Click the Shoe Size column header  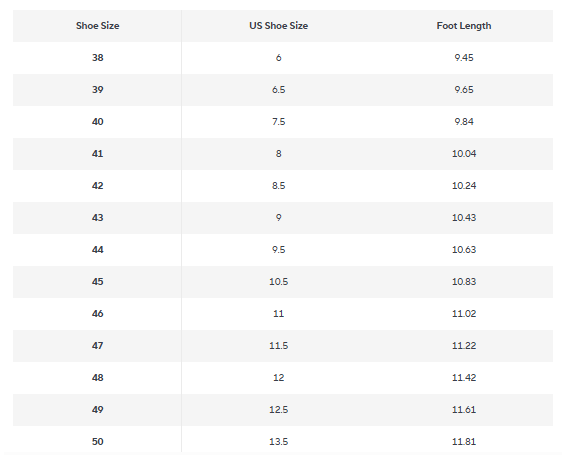tap(97, 26)
